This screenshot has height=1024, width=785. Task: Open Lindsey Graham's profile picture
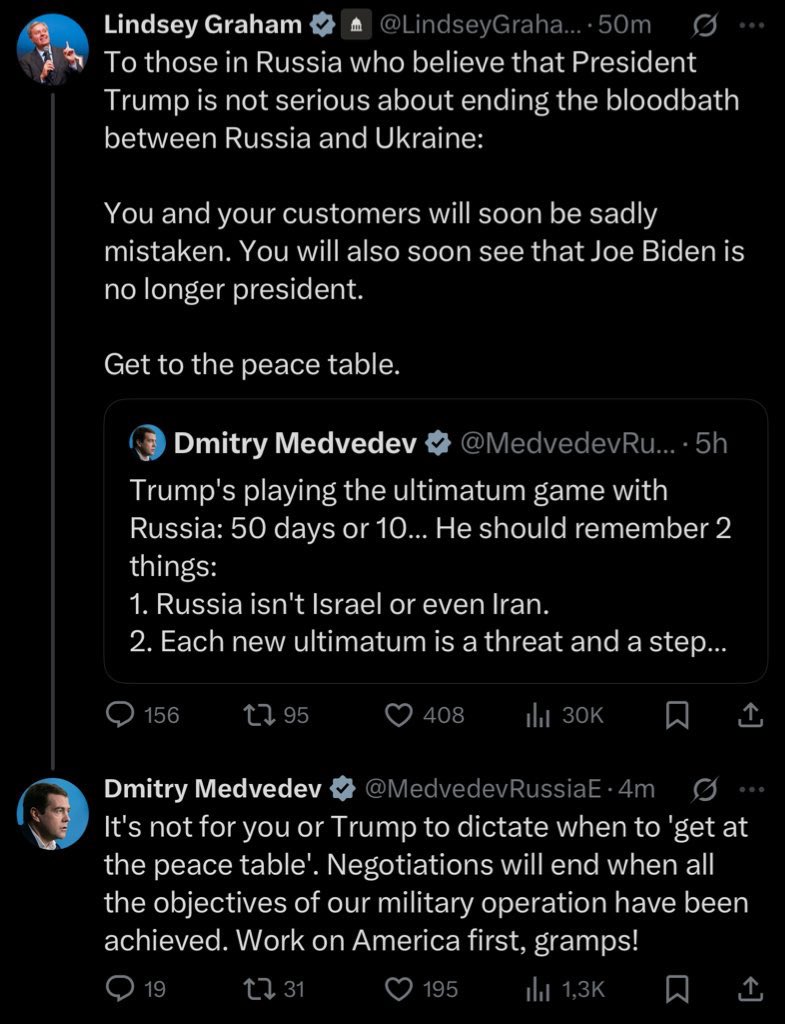tap(52, 50)
